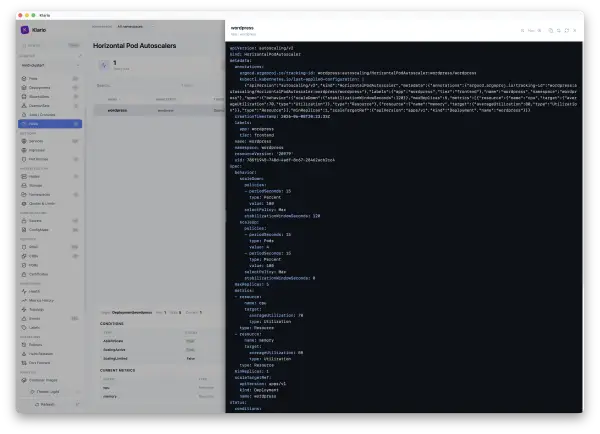The height and width of the screenshot is (434, 600).
Task: Click the minReplicas: 1 line
Action: coord(252,371)
